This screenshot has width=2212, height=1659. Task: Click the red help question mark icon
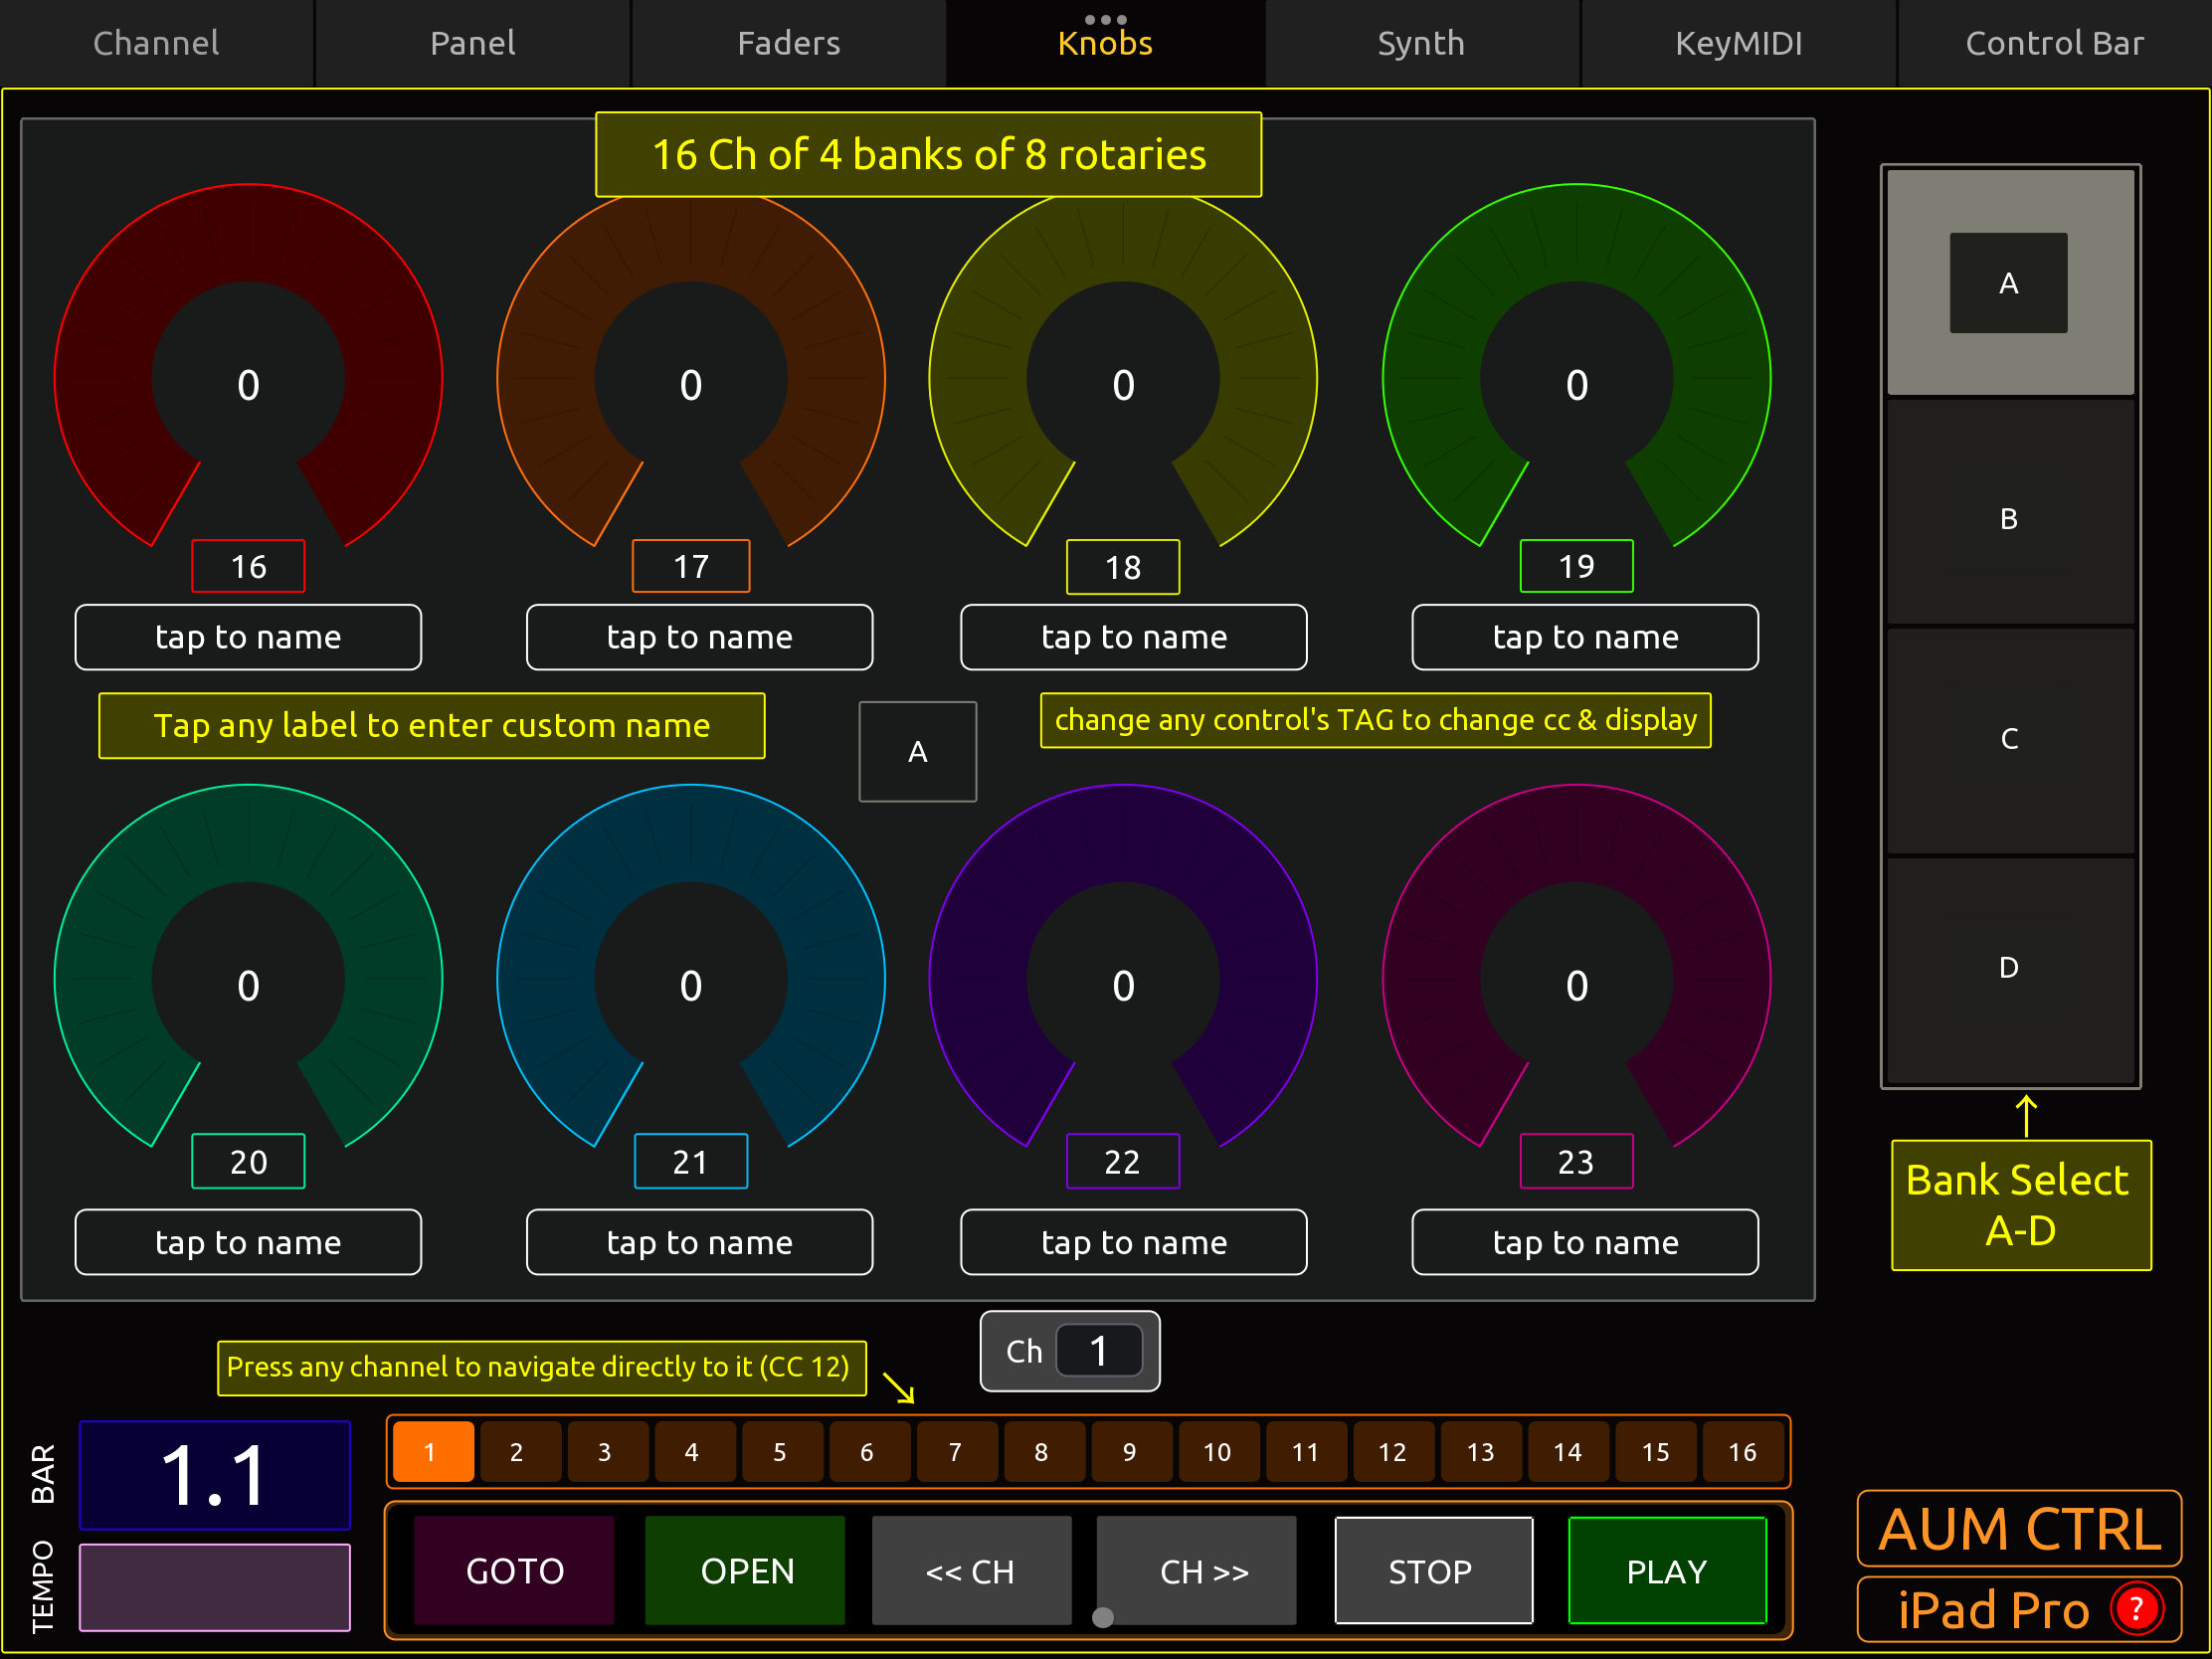2136,1609
